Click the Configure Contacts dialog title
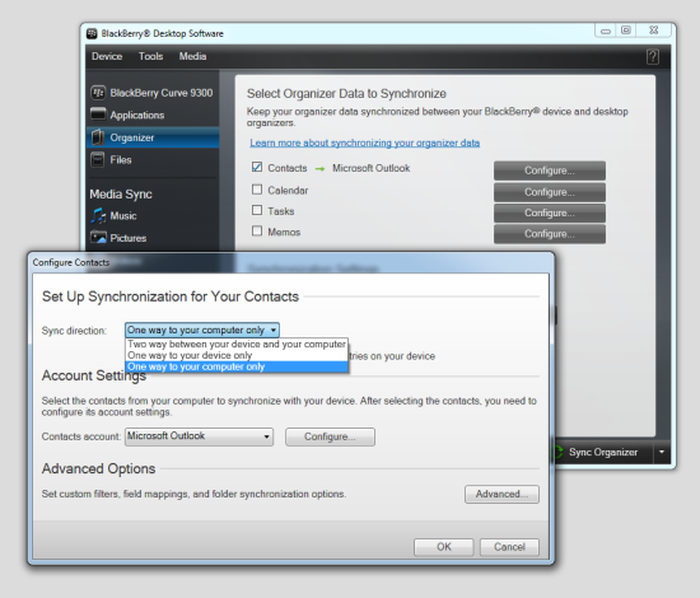Image resolution: width=700 pixels, height=598 pixels. click(x=71, y=262)
